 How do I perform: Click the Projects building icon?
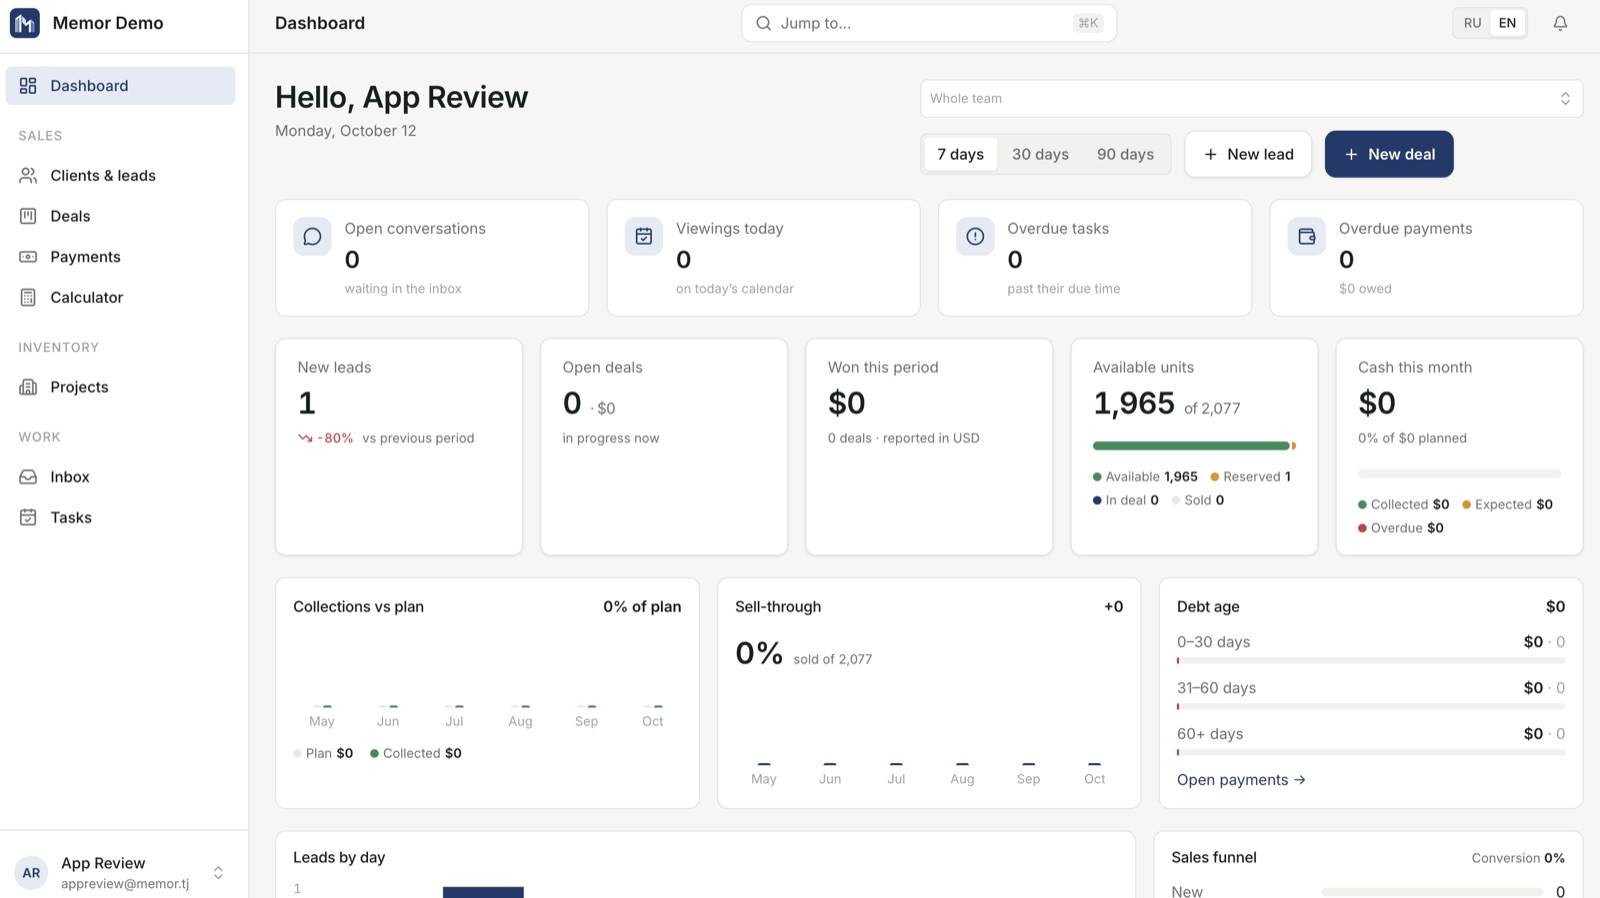click(x=28, y=387)
